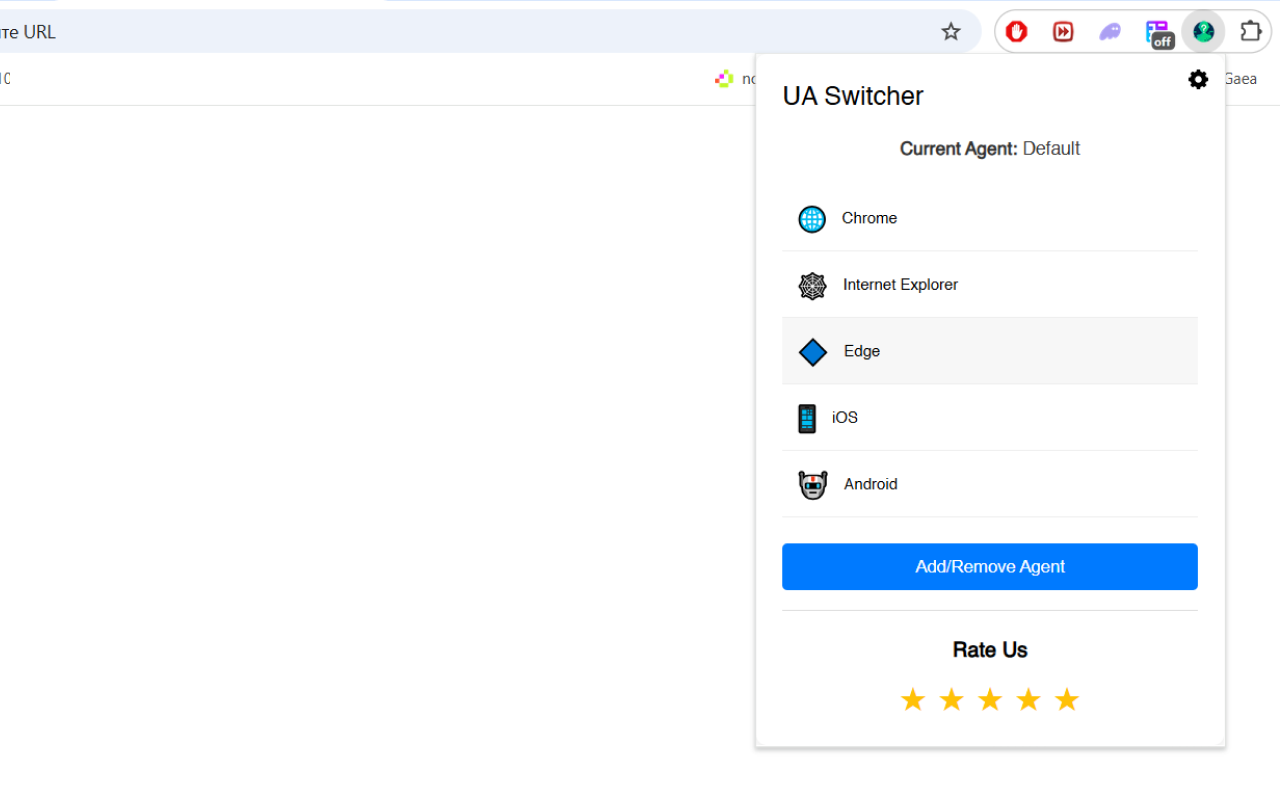Select the Chrome user agent
The image size is (1280, 800).
869,218
